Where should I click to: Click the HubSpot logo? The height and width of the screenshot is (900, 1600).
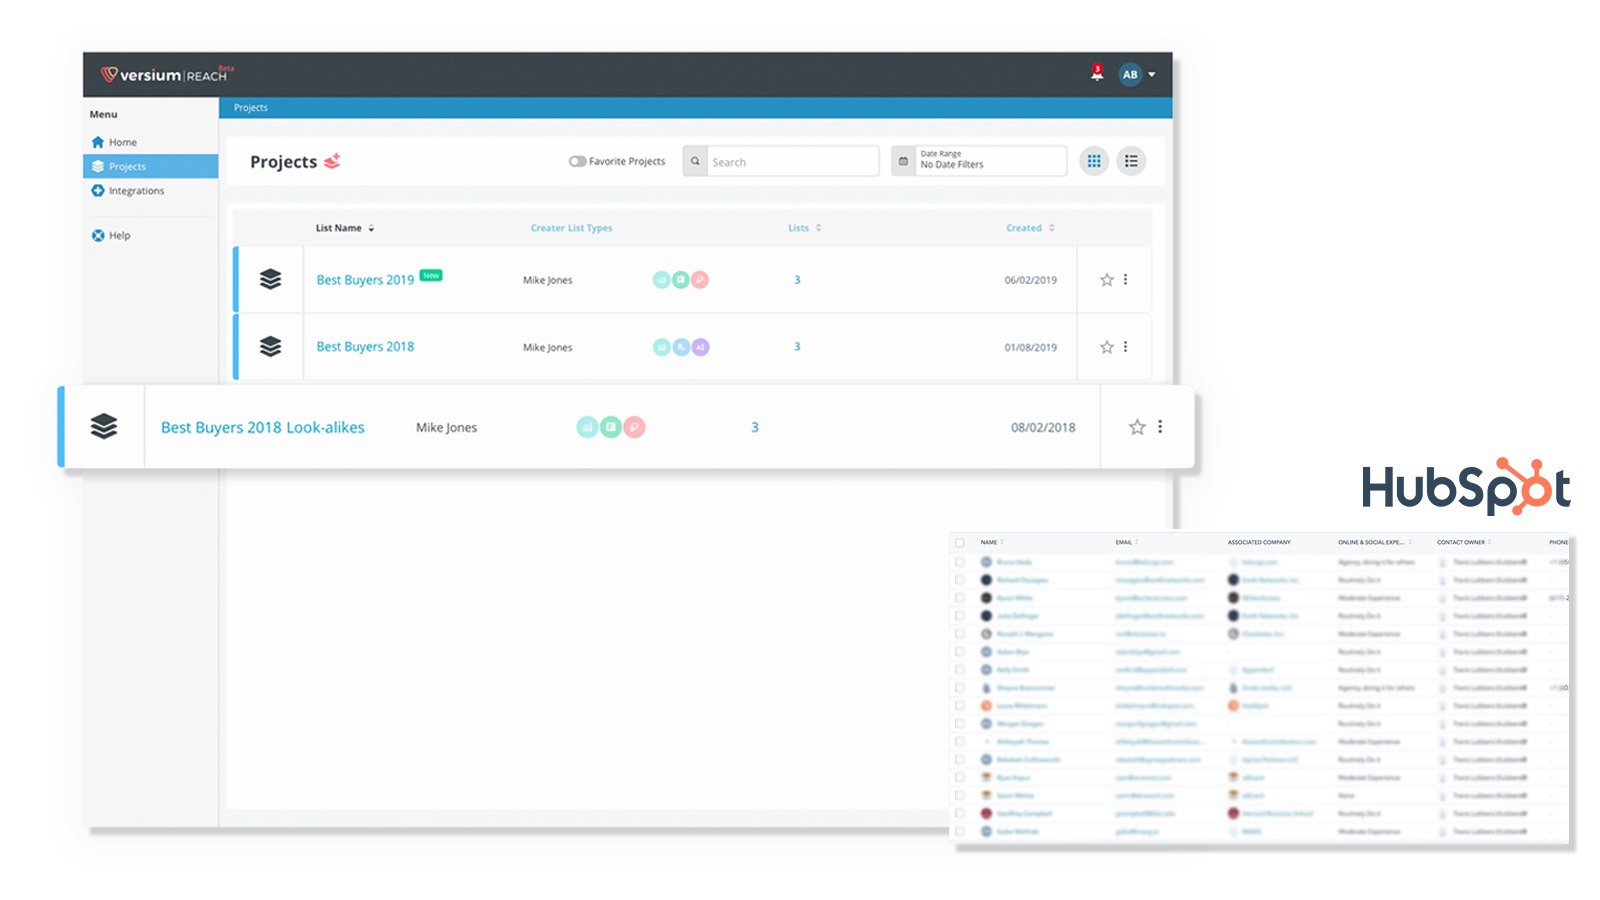click(1466, 487)
